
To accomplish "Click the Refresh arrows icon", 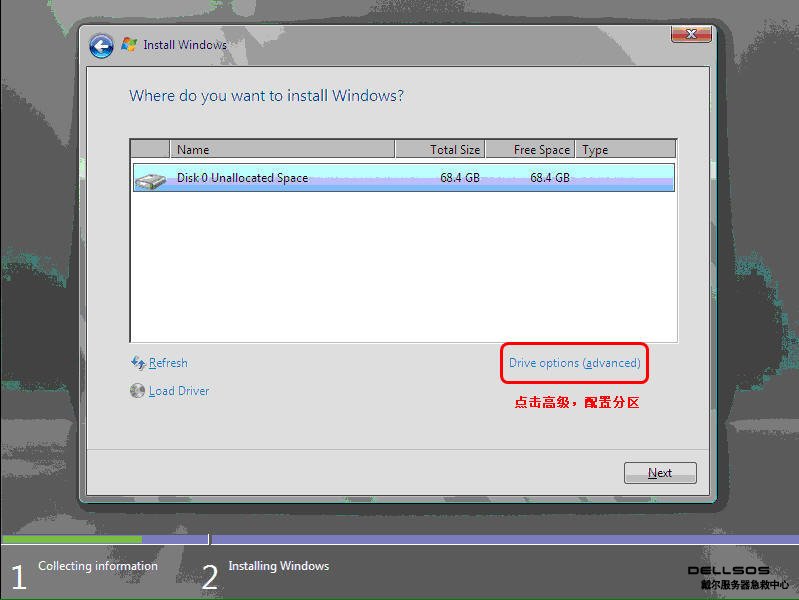I will click(x=138, y=362).
